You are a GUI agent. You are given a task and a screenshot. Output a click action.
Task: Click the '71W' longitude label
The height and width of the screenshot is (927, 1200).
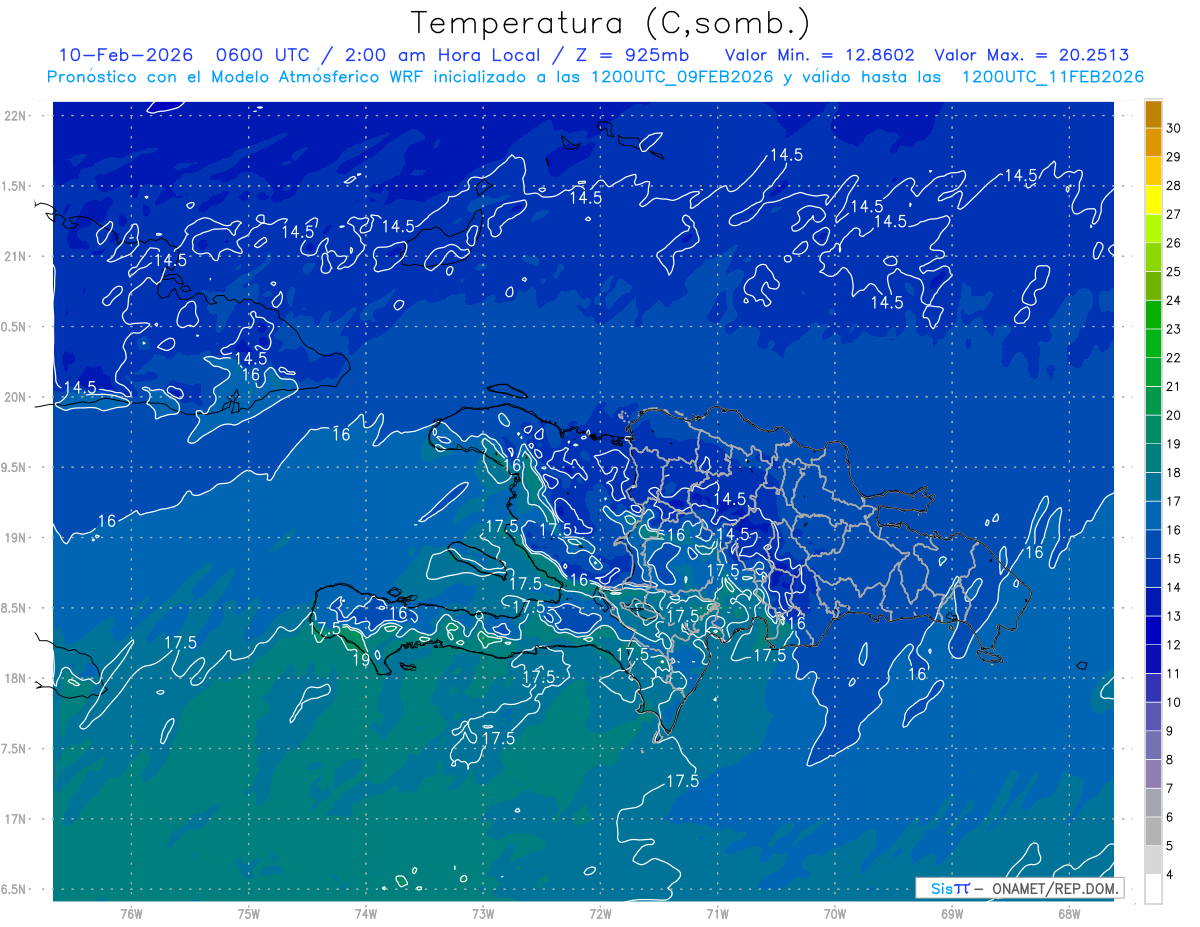pos(717,914)
